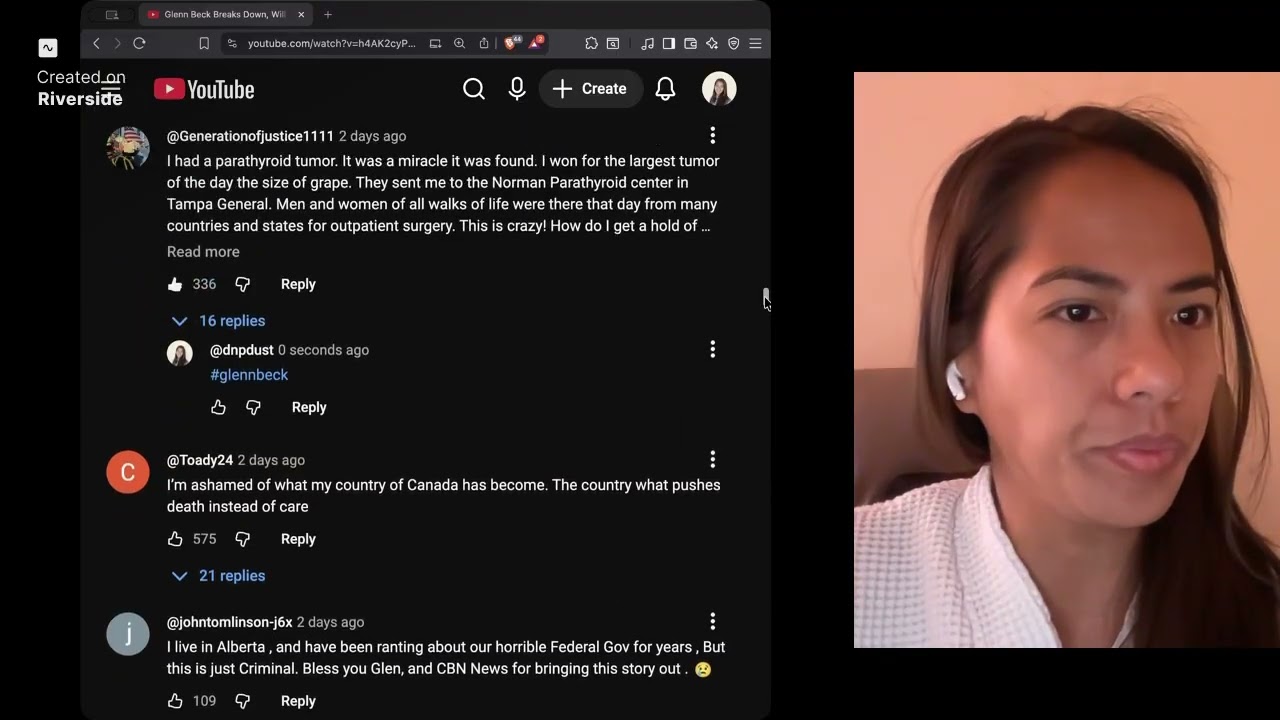Screen dimensions: 1280x720
Task: Open the Brave VPN shield icon
Action: [734, 43]
